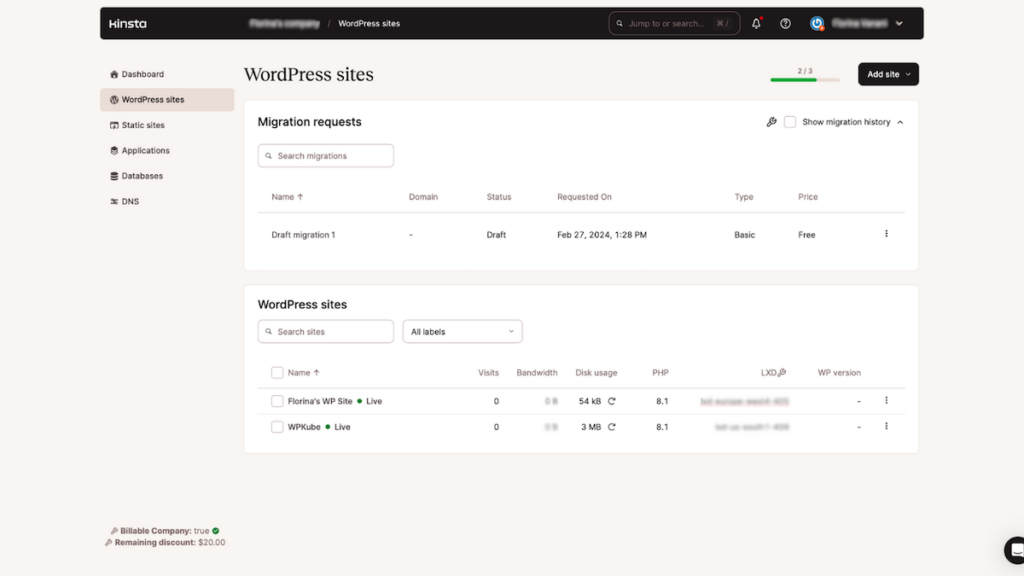Click the Static sites icon

pos(114,125)
